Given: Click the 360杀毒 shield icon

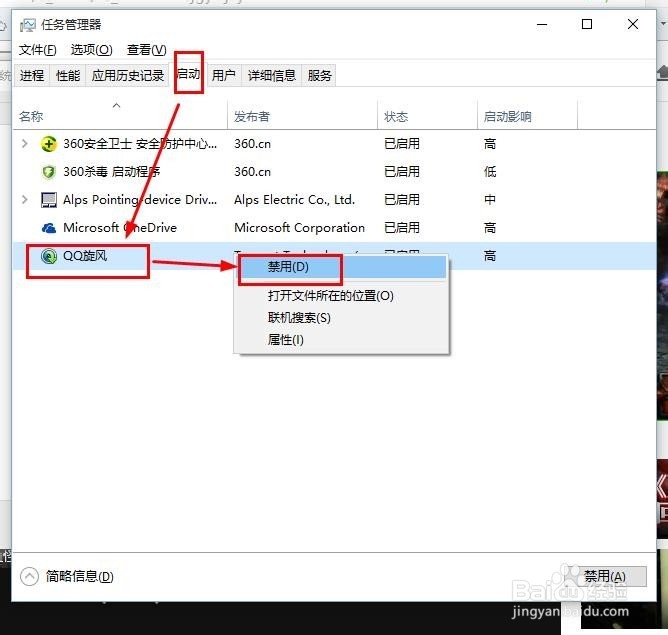Looking at the screenshot, I should pos(49,172).
